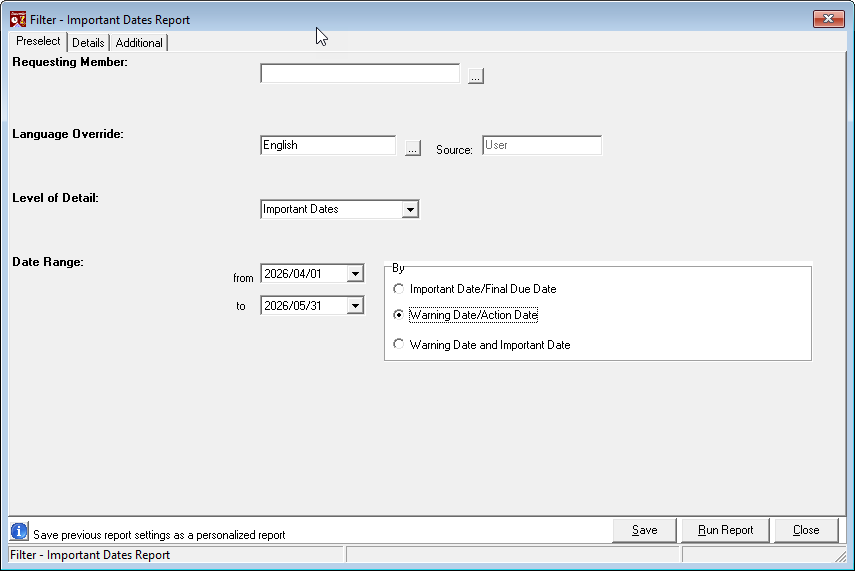This screenshot has width=855, height=571.
Task: Switch to the Preselect tab
Action: (38, 41)
